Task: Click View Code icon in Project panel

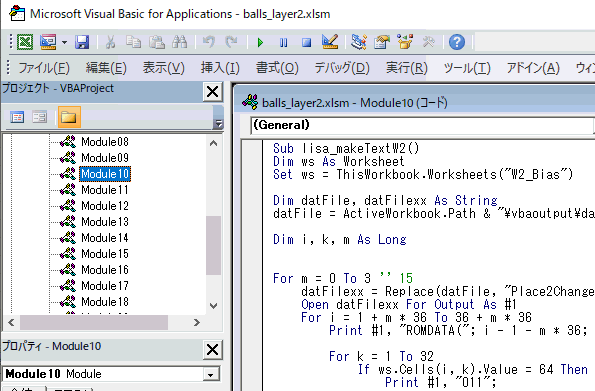Action: [17, 117]
